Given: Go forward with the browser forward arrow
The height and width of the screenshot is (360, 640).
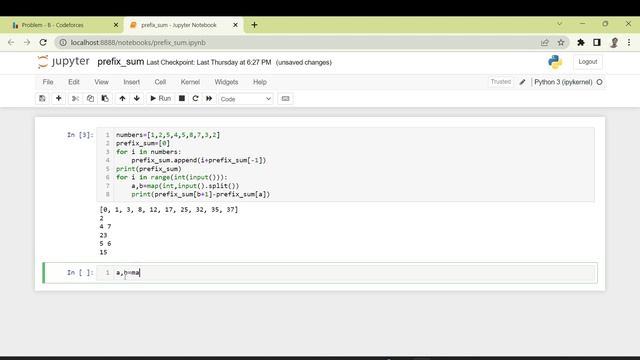Looking at the screenshot, I should coord(27,42).
